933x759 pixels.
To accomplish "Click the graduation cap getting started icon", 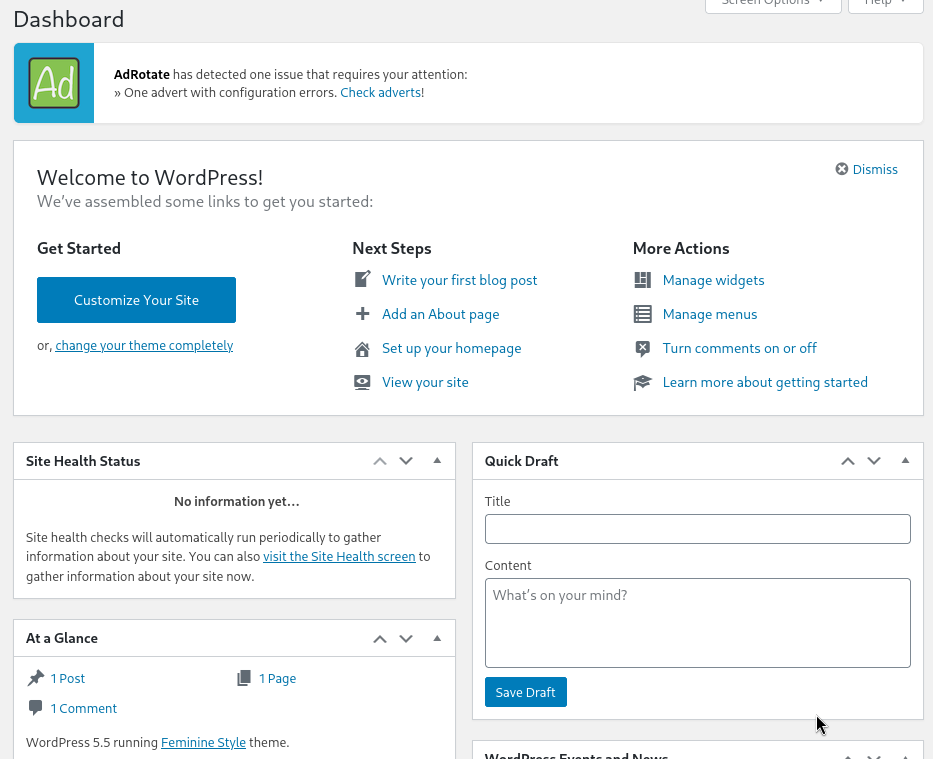I will tap(643, 382).
